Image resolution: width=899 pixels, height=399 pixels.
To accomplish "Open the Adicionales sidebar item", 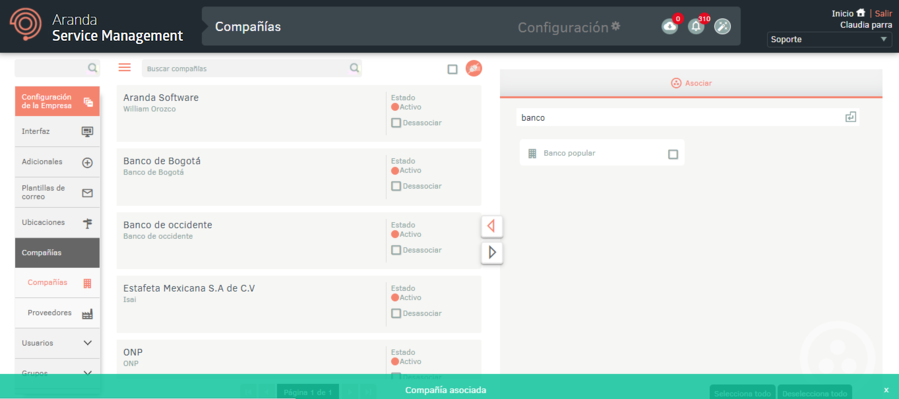I will [57, 162].
